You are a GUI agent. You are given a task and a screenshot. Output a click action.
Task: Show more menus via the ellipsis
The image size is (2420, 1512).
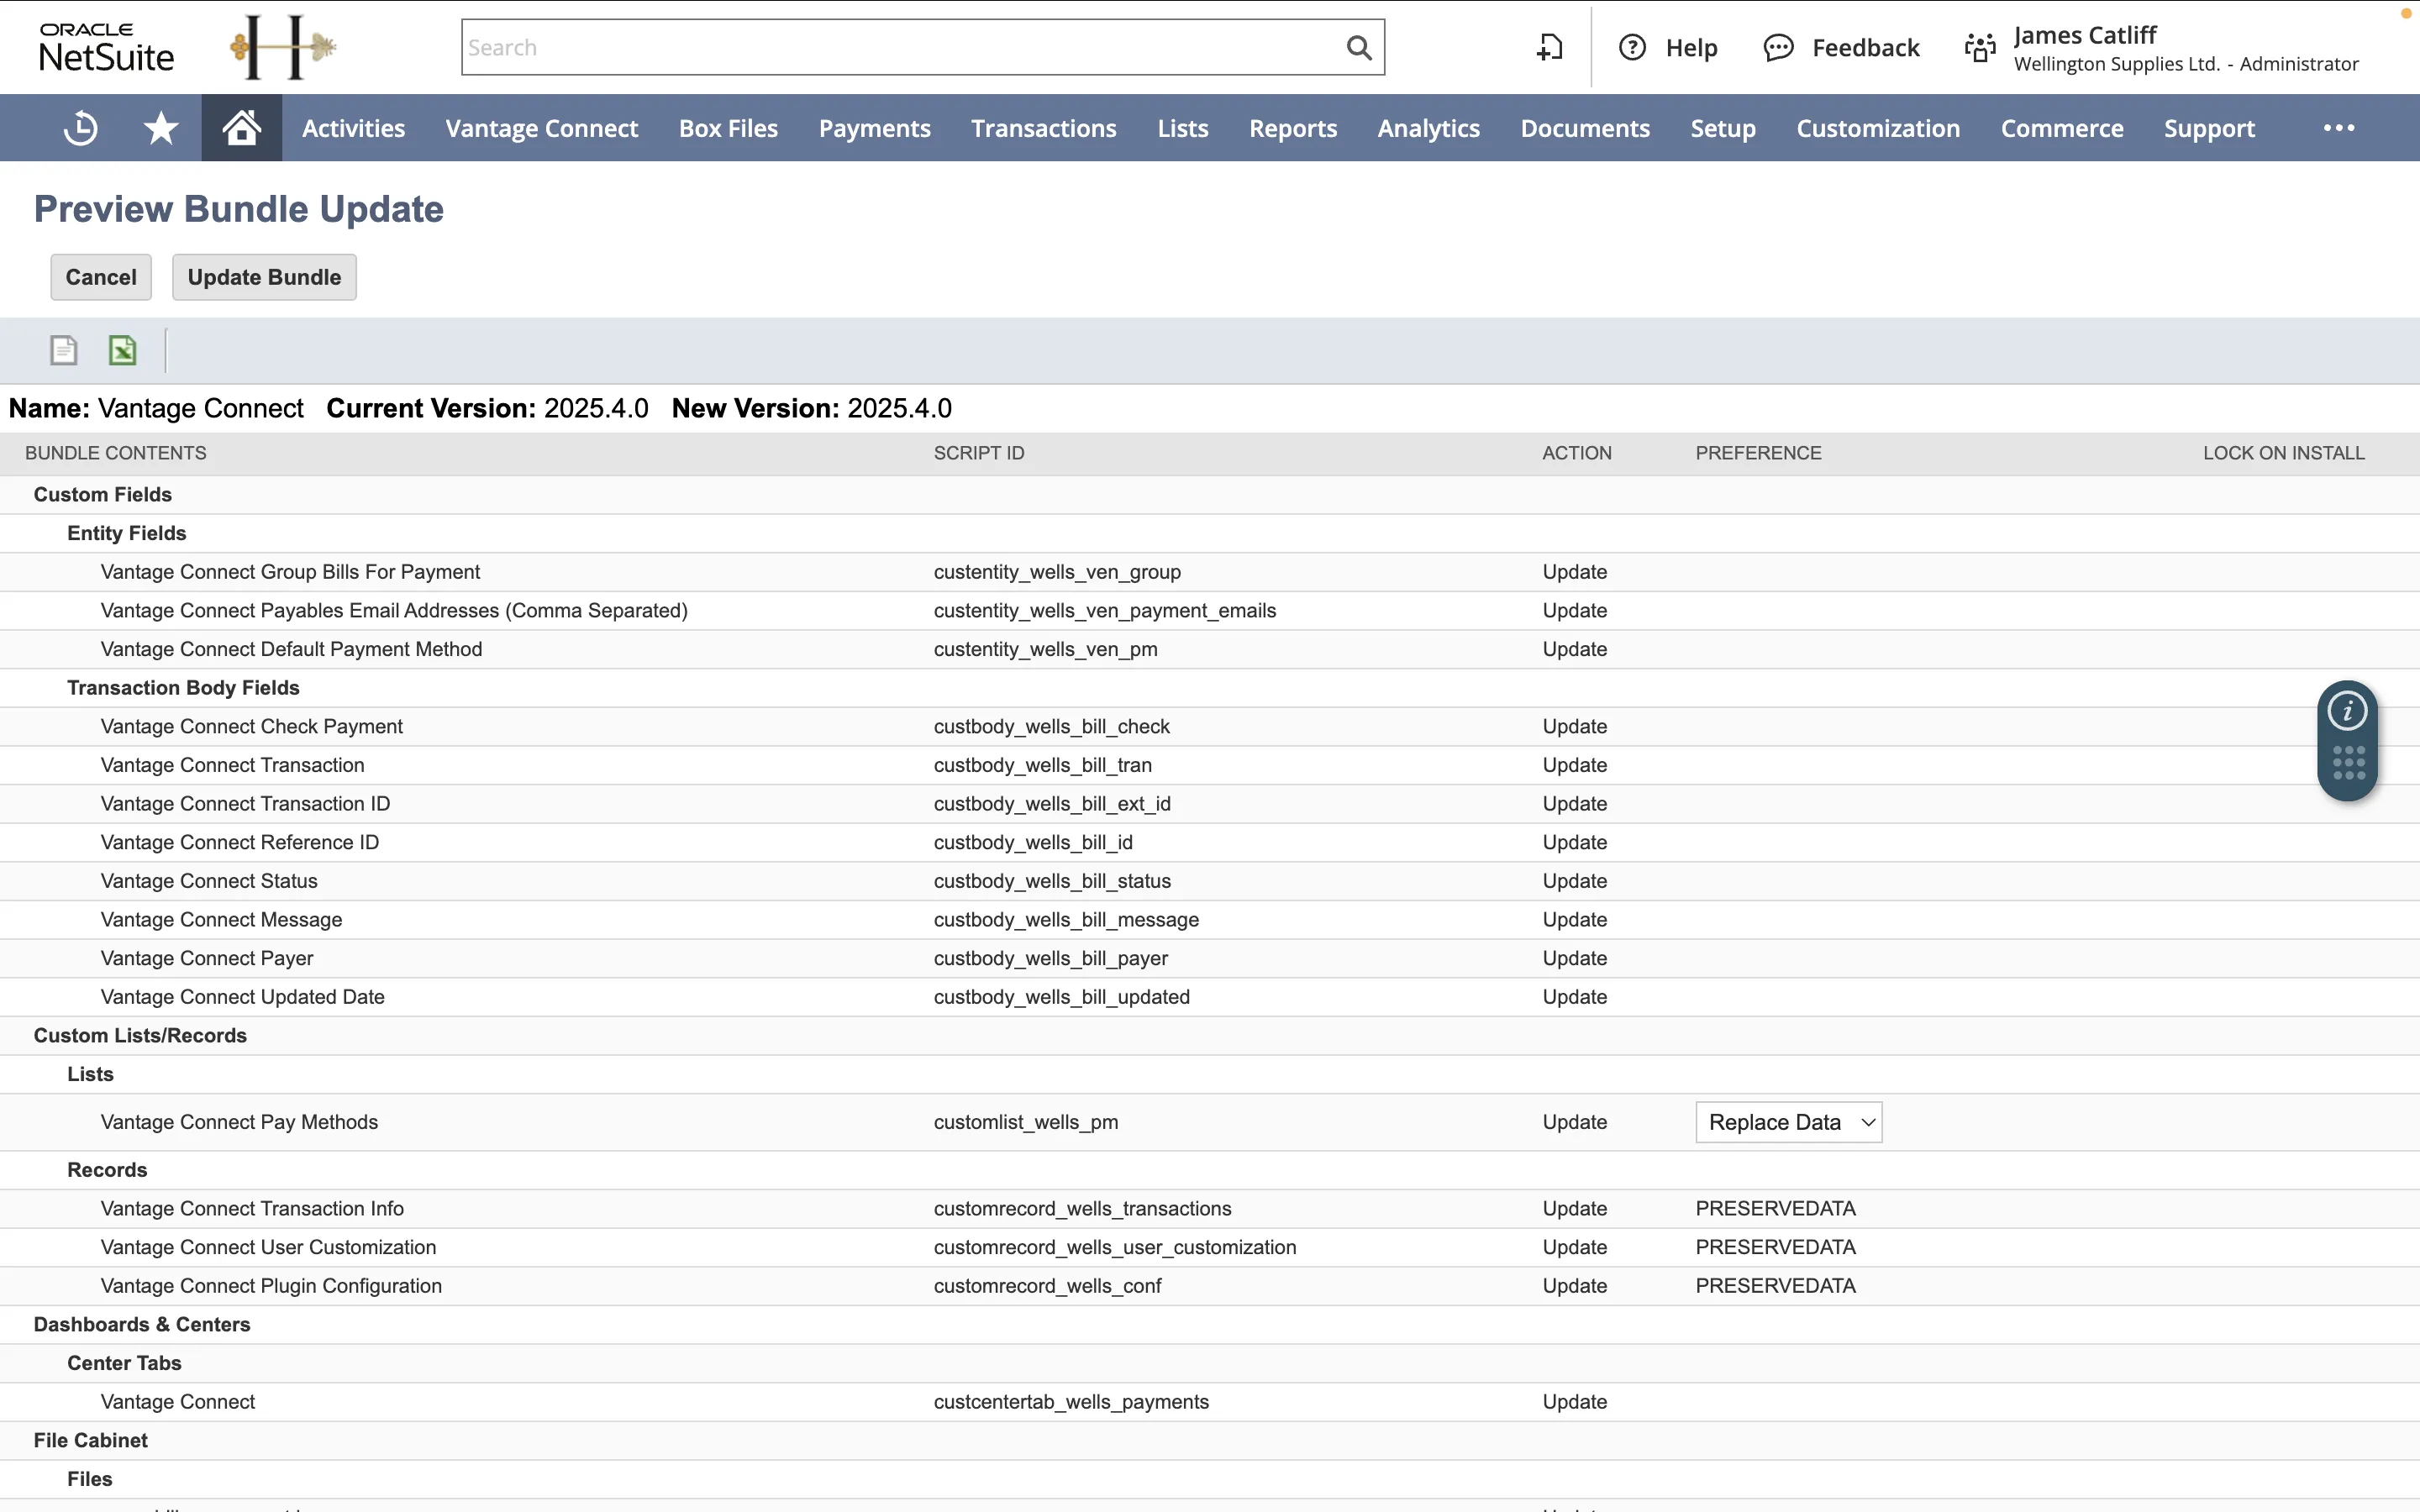(x=2339, y=128)
